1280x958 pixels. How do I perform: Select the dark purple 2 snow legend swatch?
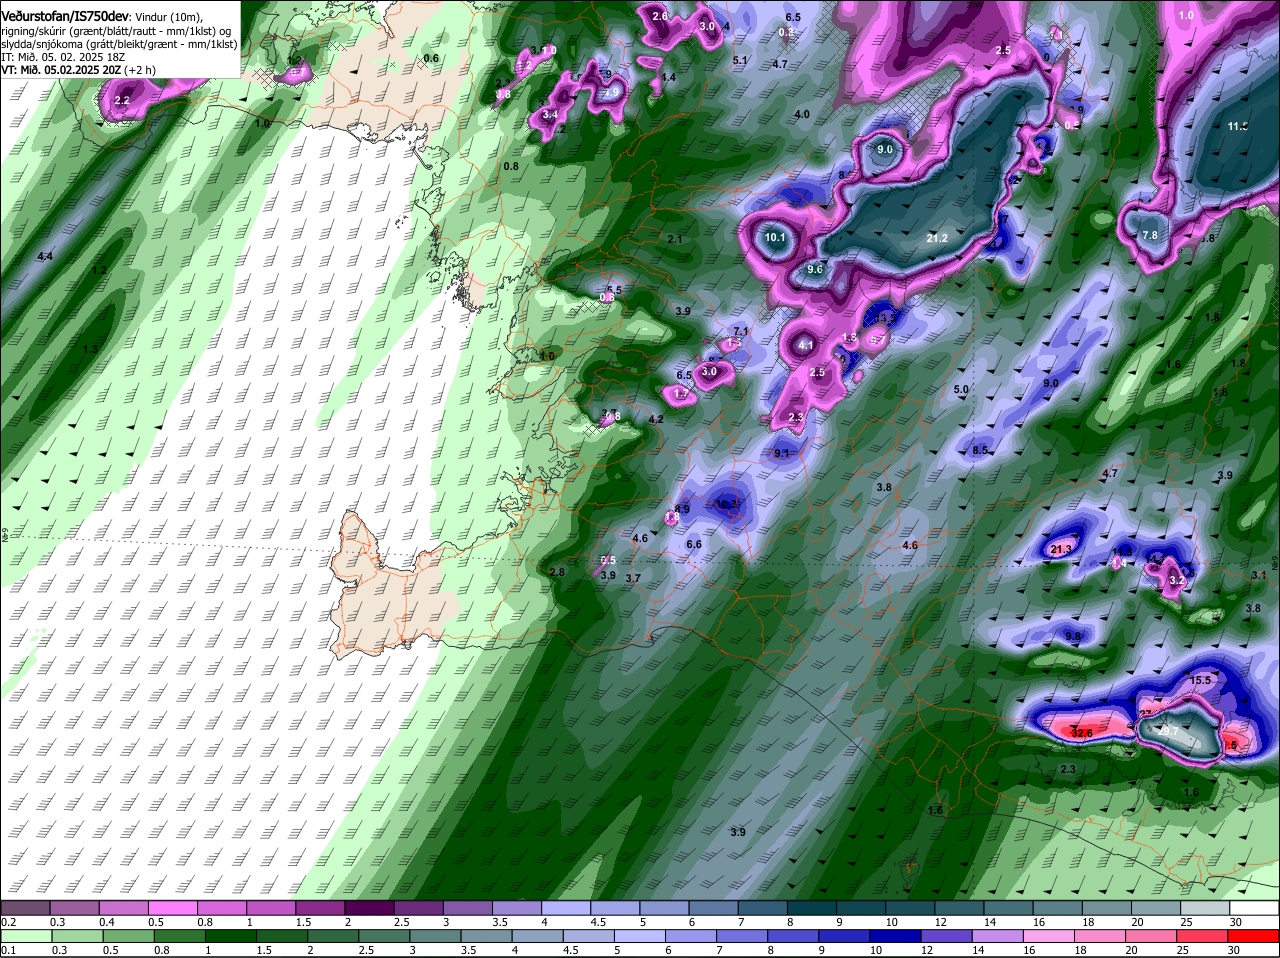tap(369, 907)
